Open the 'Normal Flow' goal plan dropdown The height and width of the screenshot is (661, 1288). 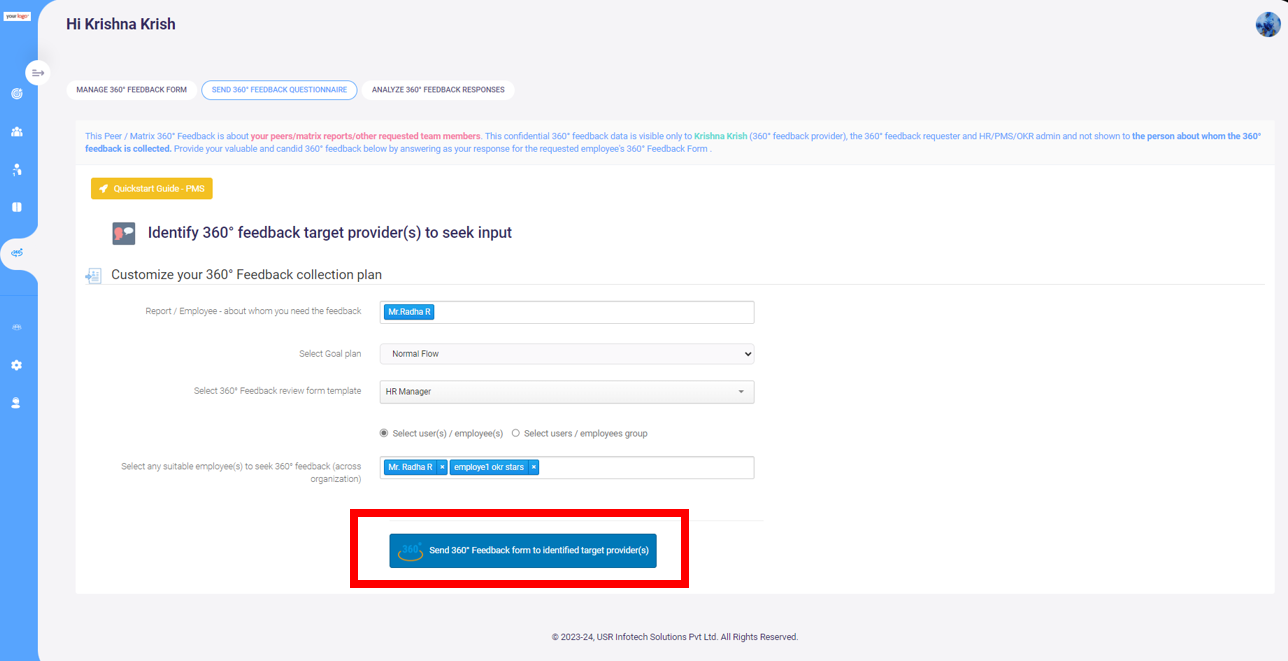point(567,354)
